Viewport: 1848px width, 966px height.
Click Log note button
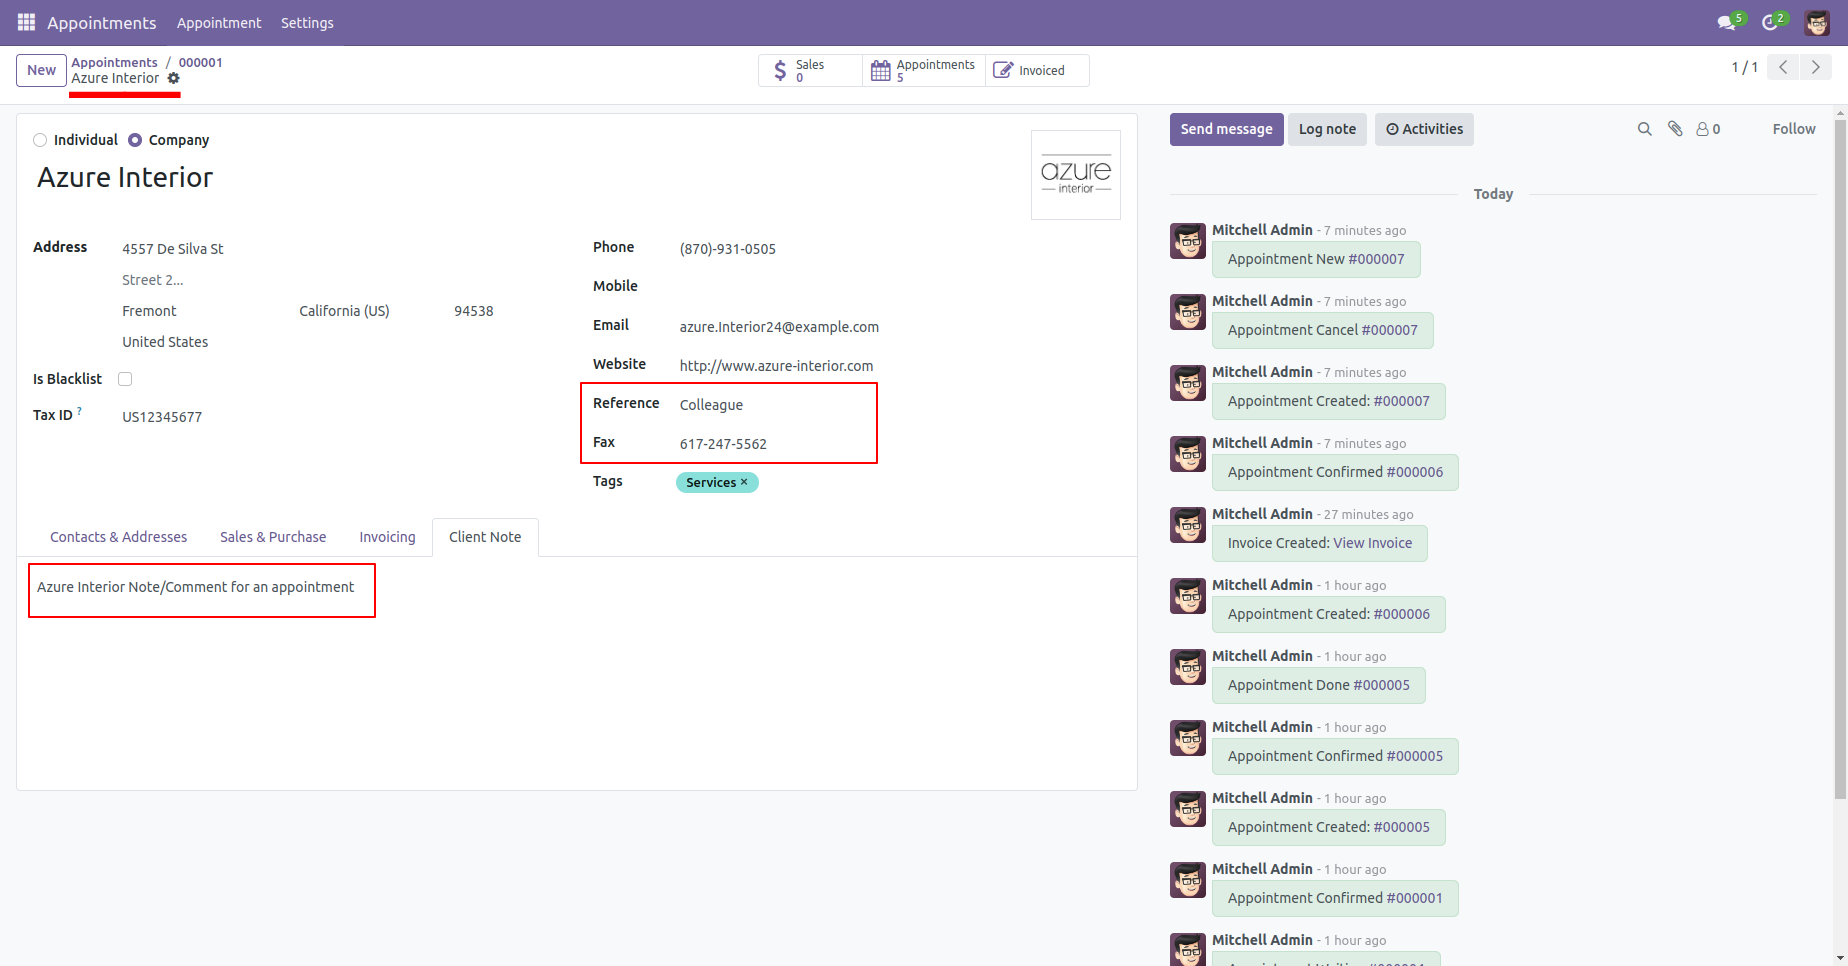coord(1327,129)
